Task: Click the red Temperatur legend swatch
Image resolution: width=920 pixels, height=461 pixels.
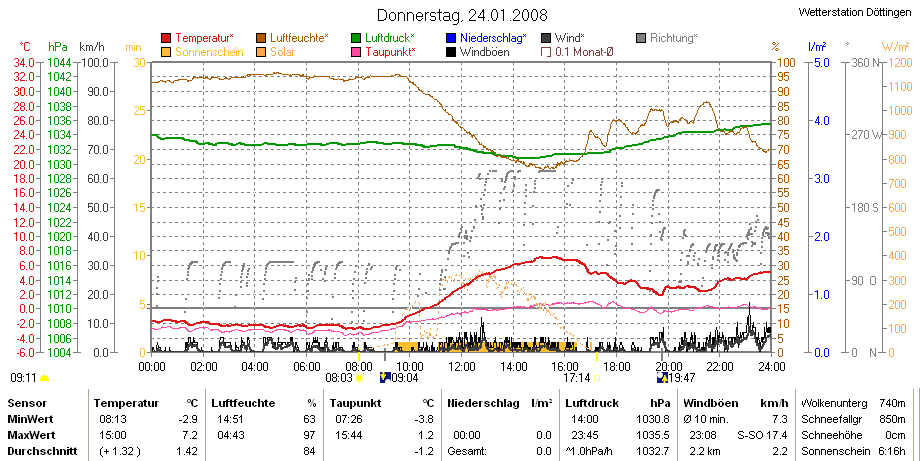Action: point(166,38)
